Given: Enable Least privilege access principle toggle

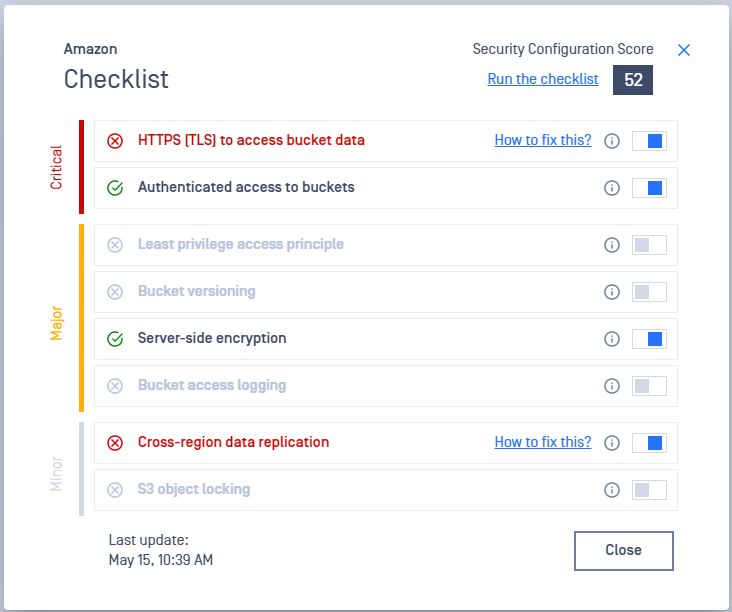Looking at the screenshot, I should click(649, 245).
